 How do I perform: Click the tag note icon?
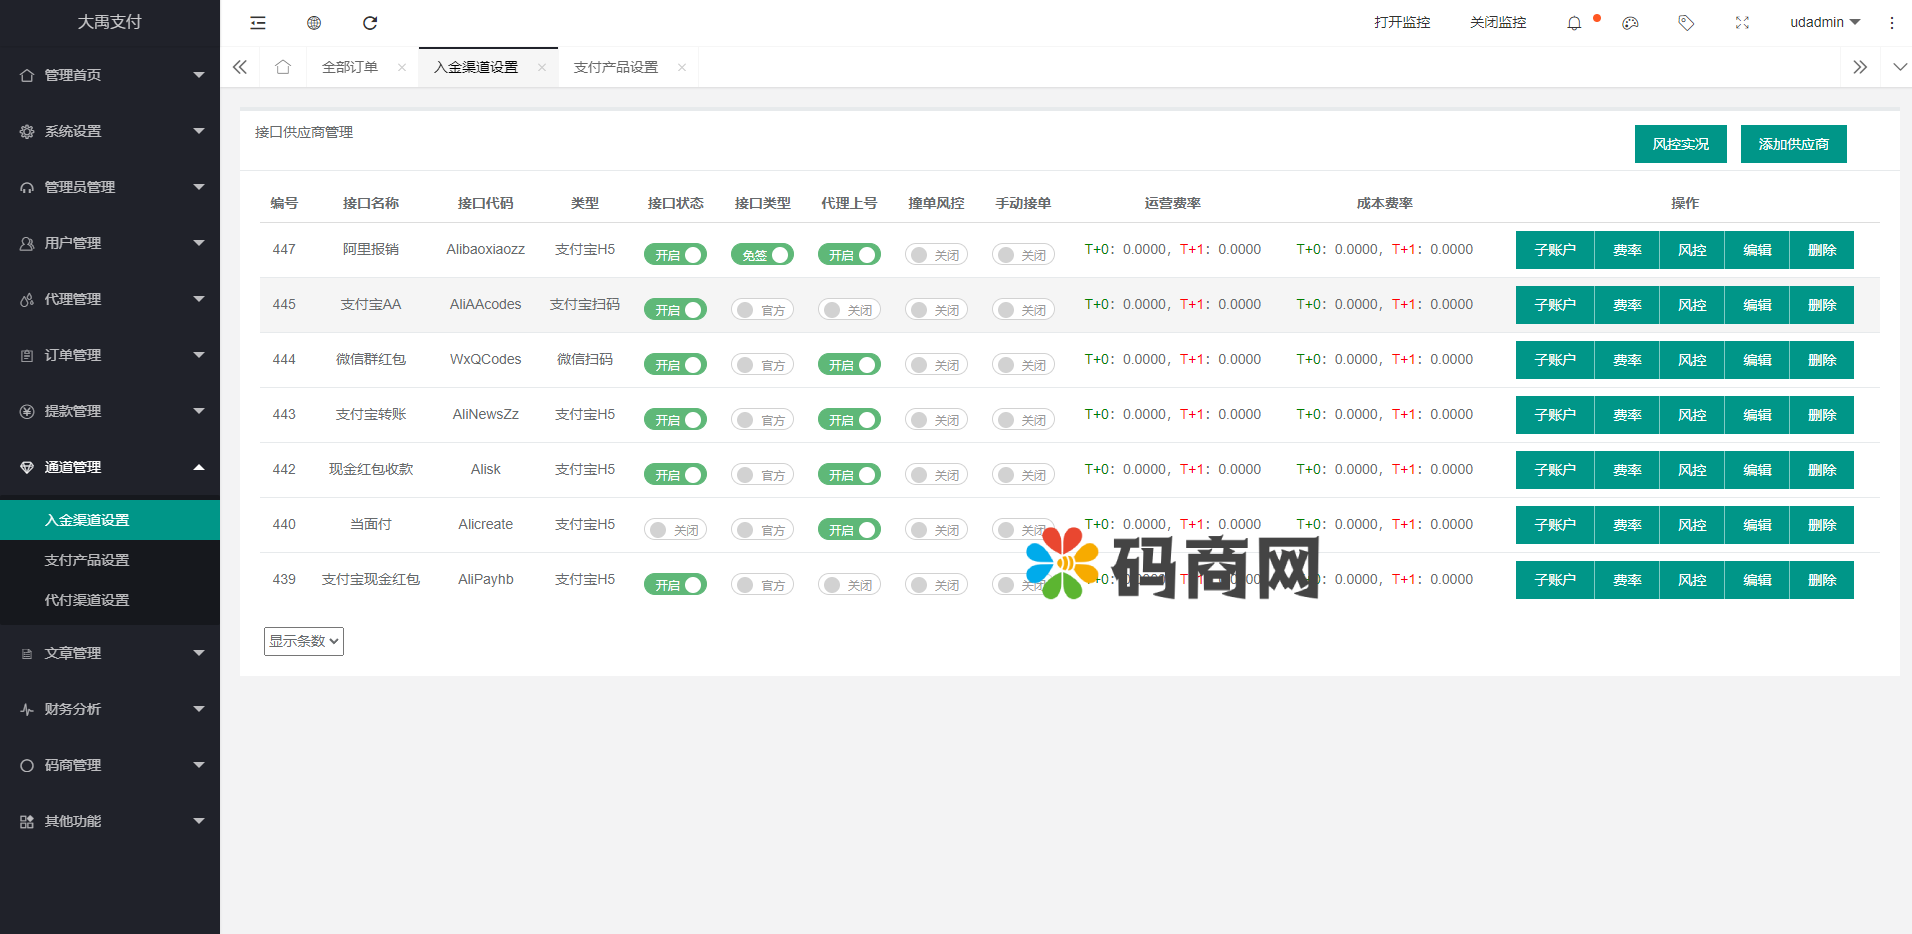1686,23
